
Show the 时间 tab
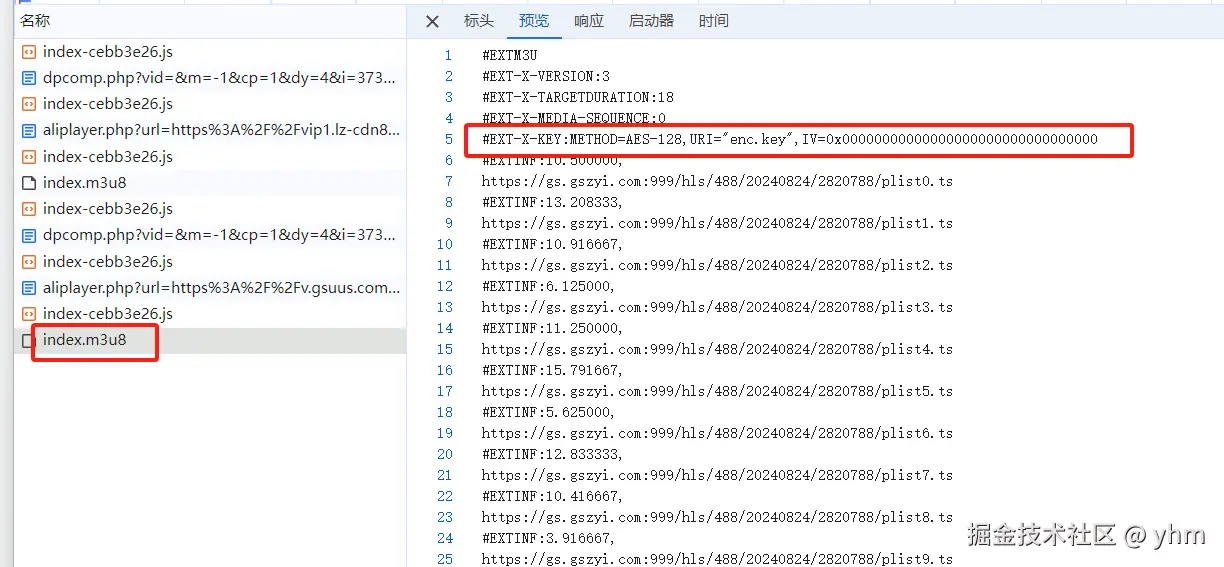(x=713, y=21)
